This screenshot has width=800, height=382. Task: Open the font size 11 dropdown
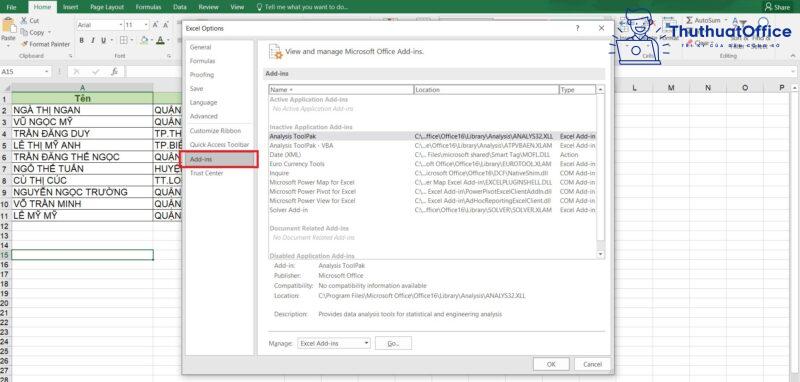pyautogui.click(x=146, y=25)
